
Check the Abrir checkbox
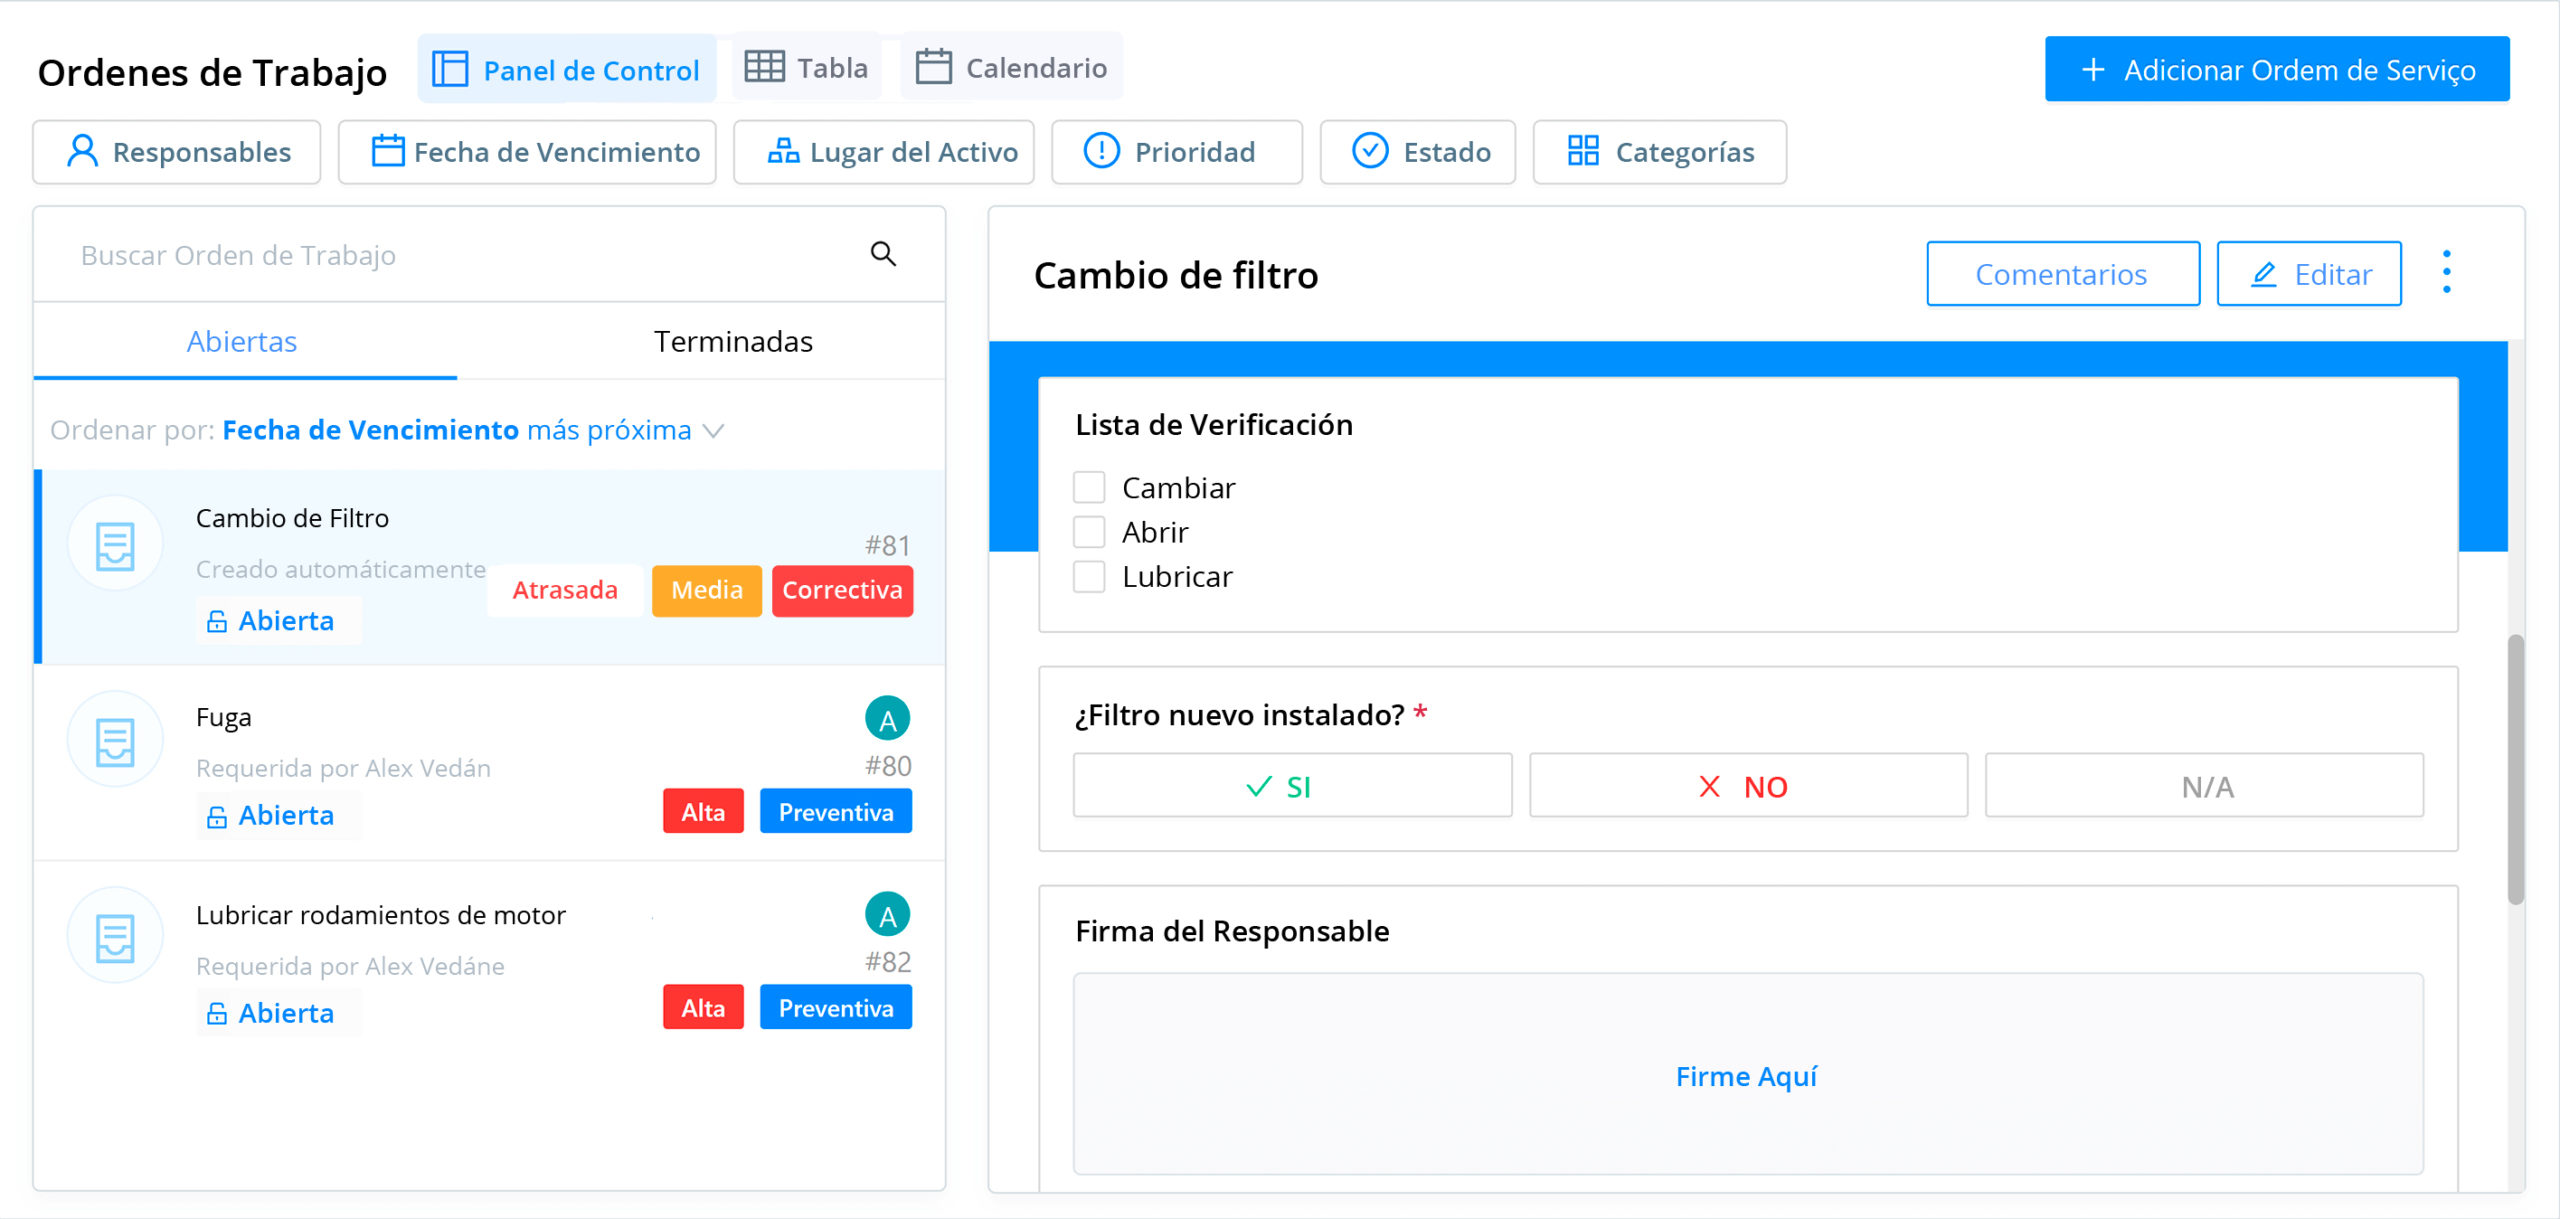tap(1089, 532)
